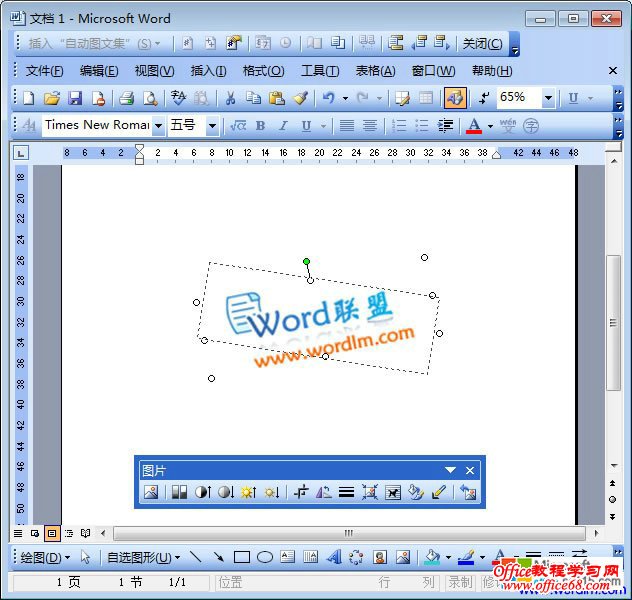Image resolution: width=632 pixels, height=600 pixels.
Task: Open Text Wrapping options in picture toolbar
Action: (393, 492)
